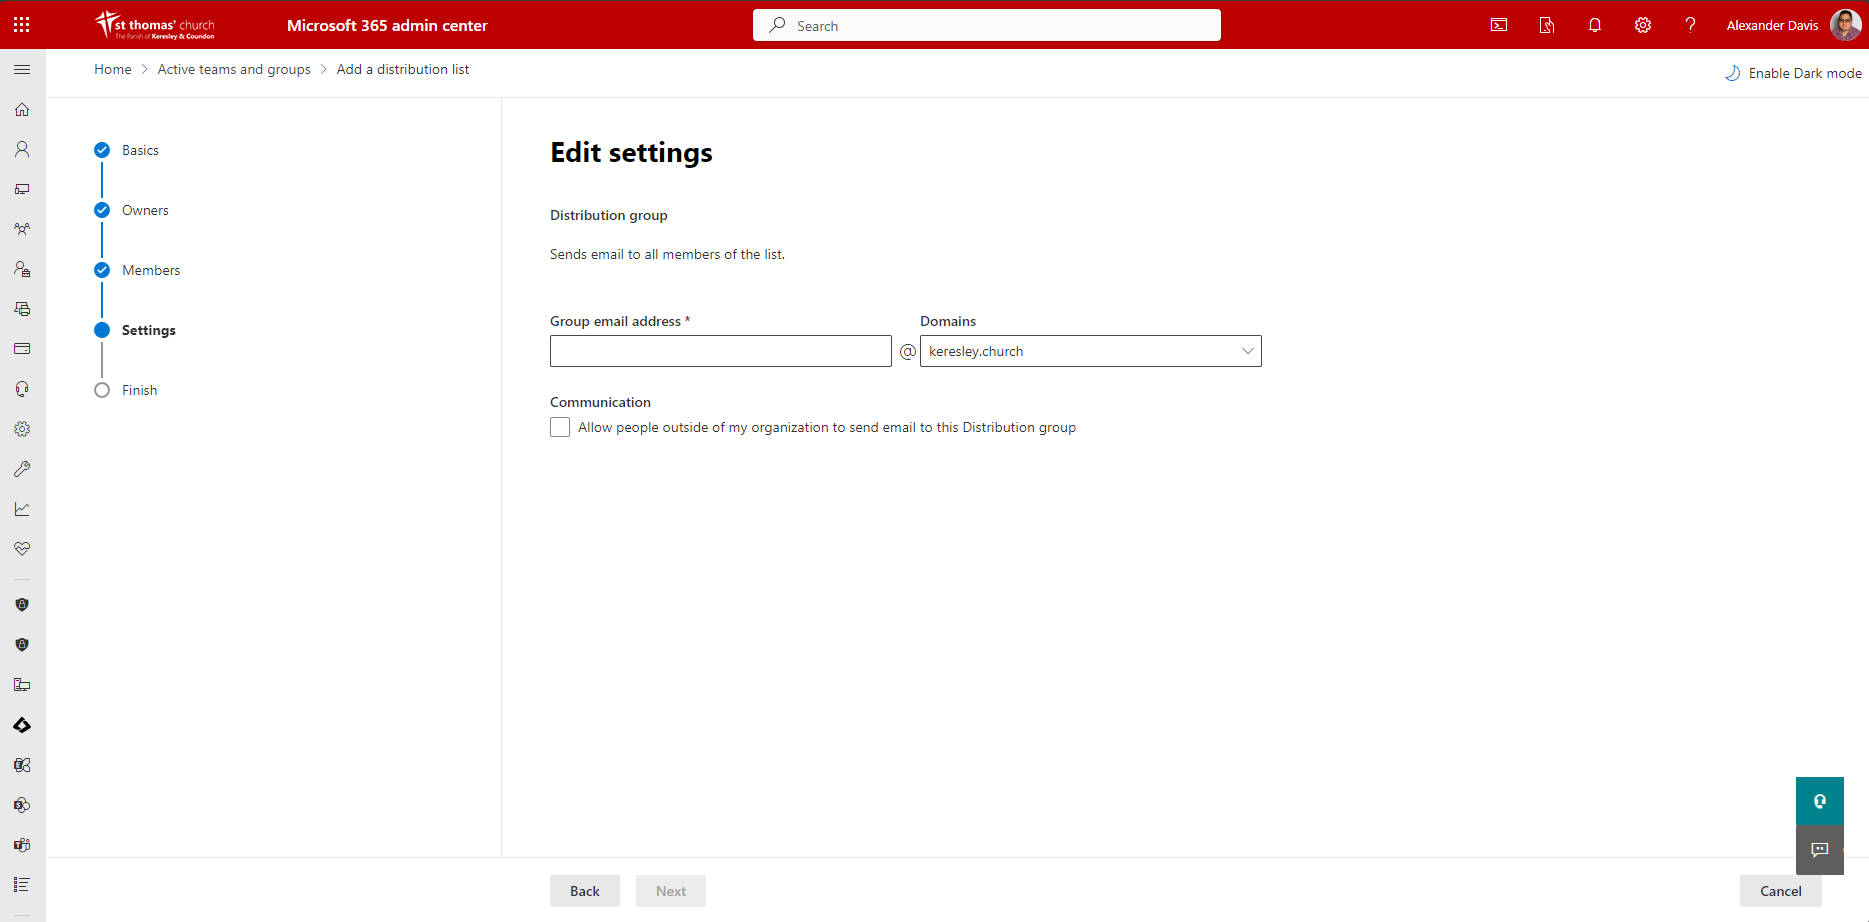Open notifications bell icon
The image size is (1869, 922).
[1595, 25]
